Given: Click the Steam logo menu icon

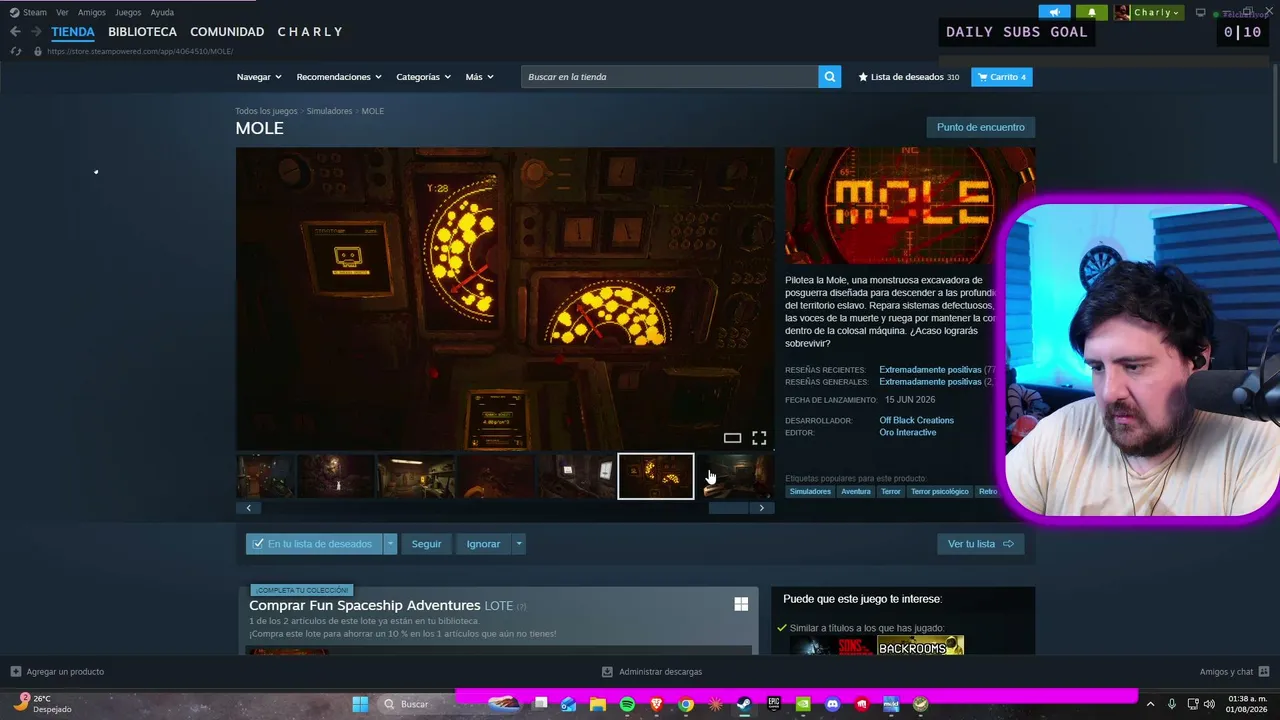Looking at the screenshot, I should coord(14,12).
